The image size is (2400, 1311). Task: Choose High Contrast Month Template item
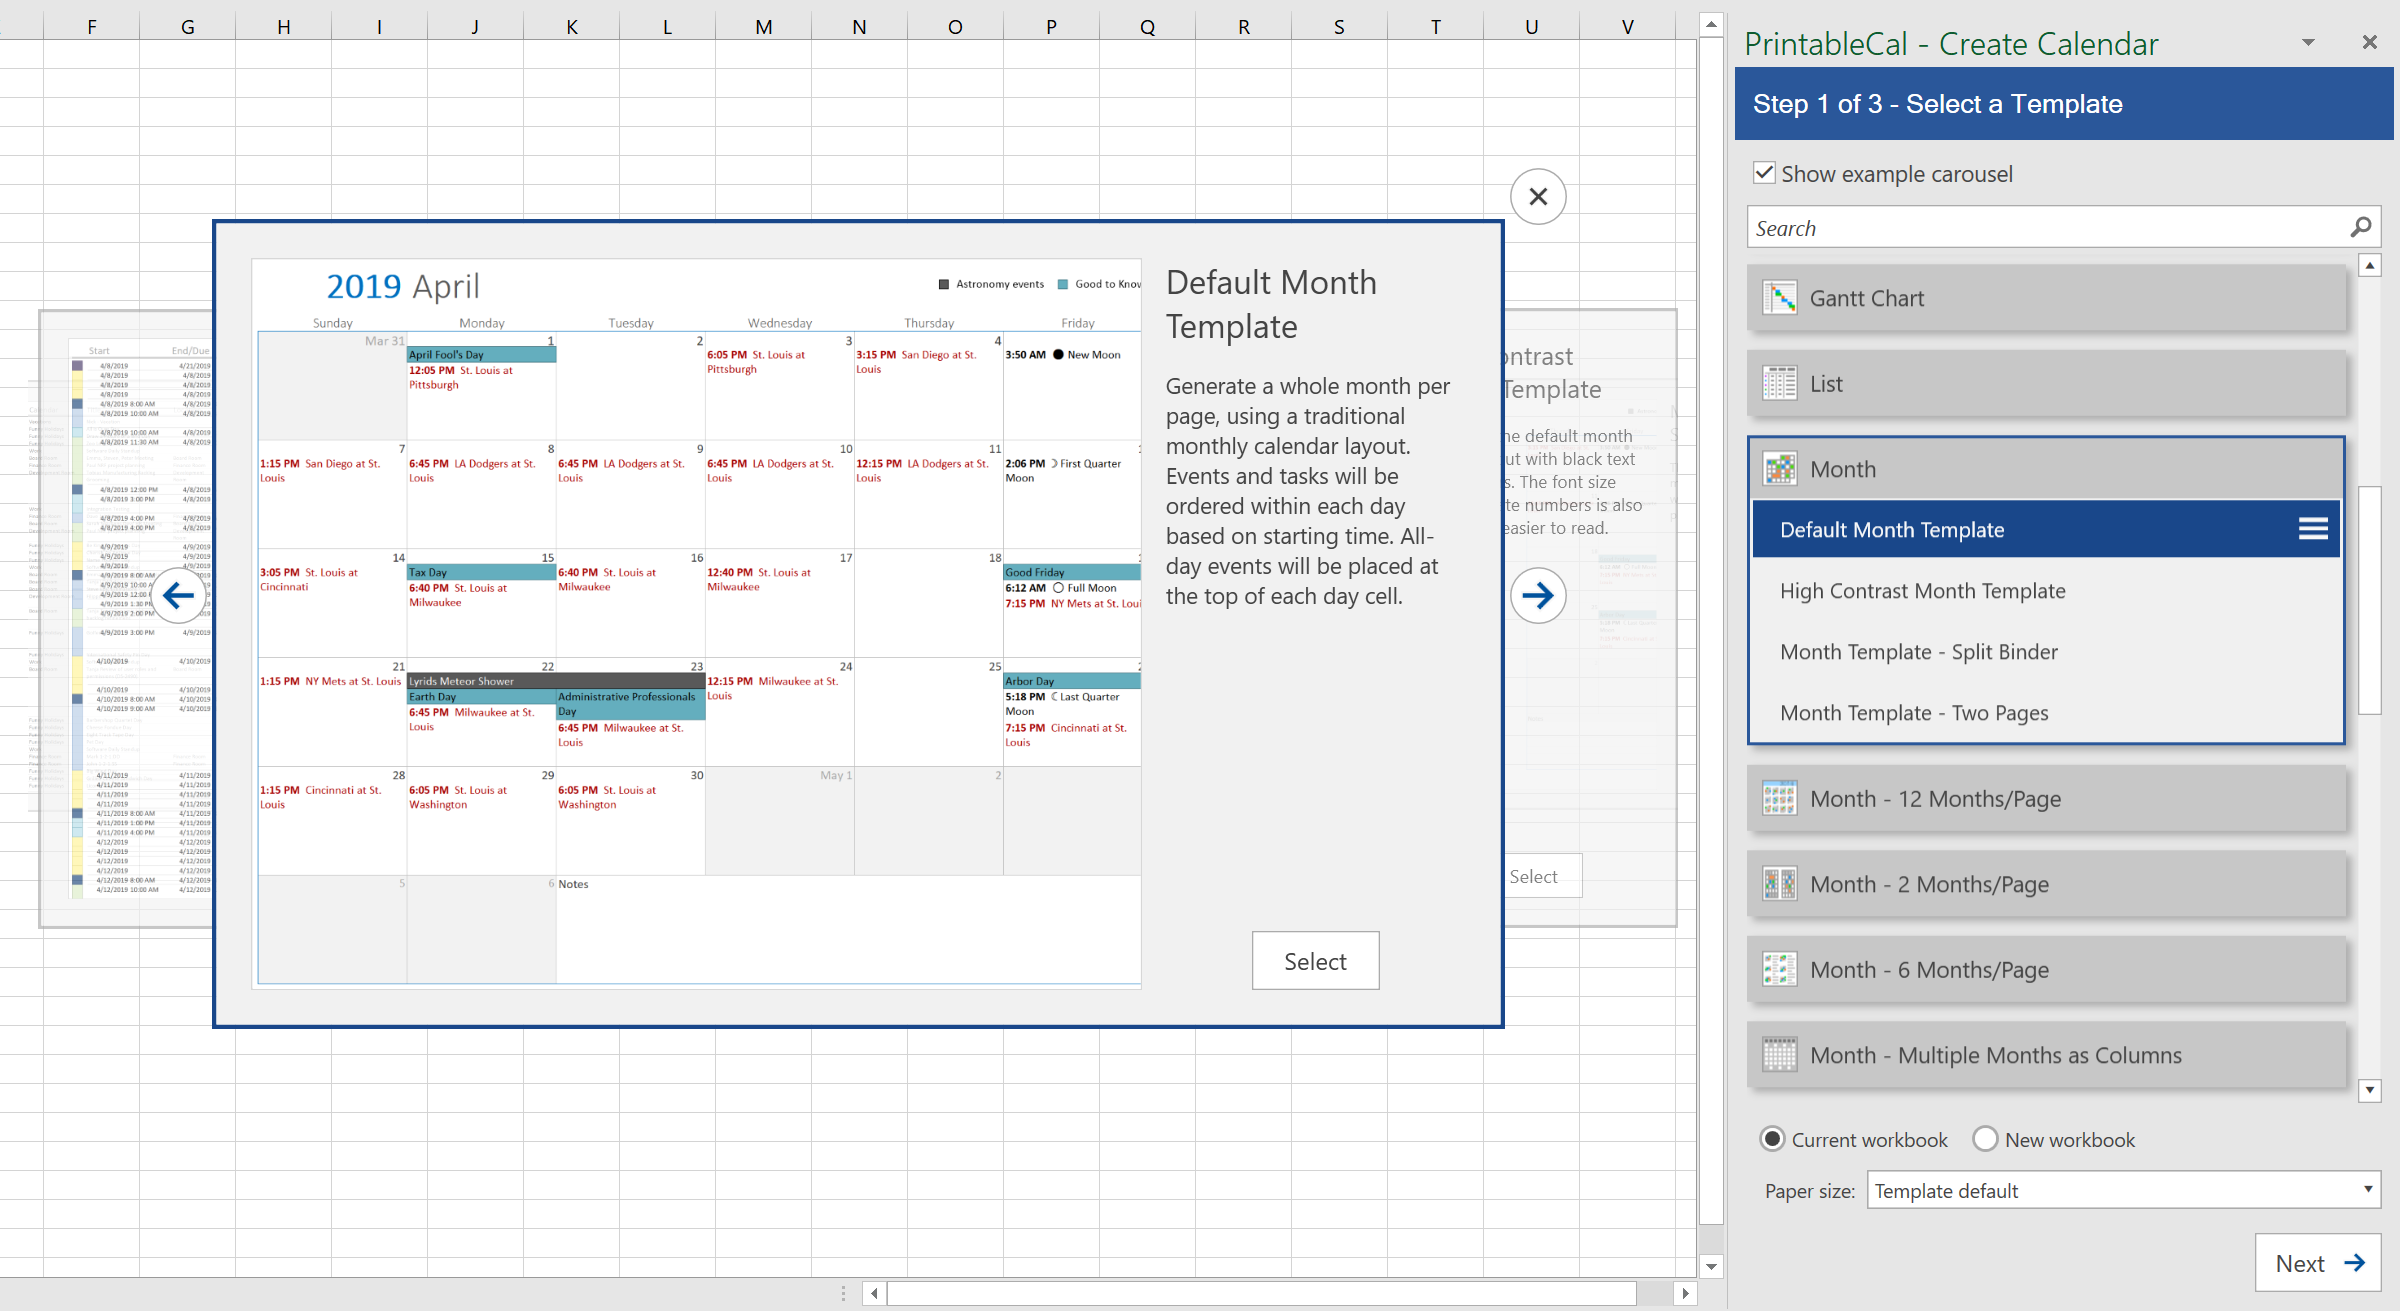point(1922,591)
